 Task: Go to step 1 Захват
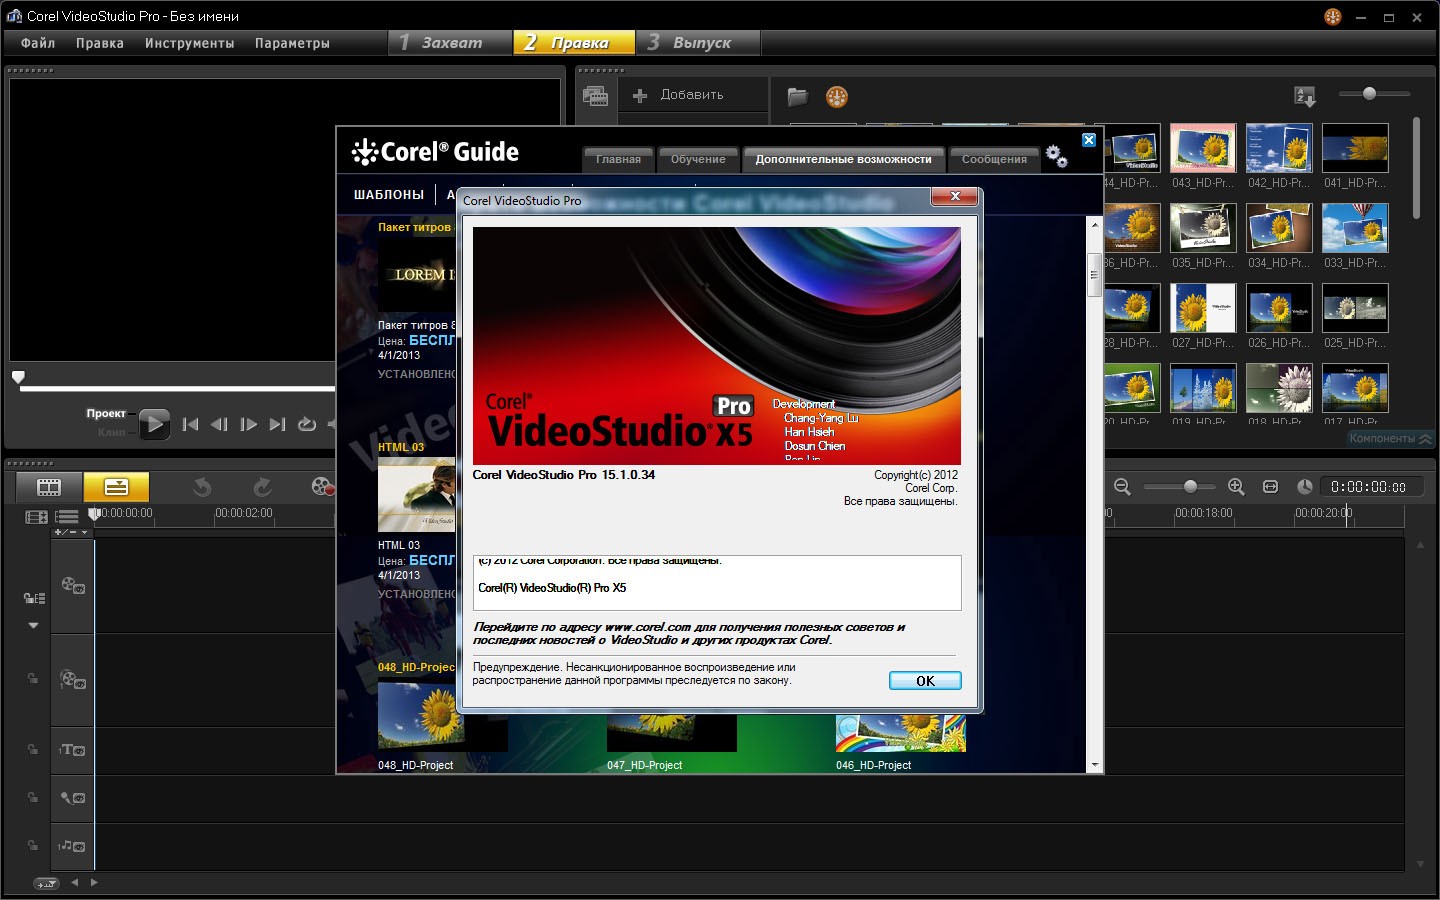(x=449, y=42)
